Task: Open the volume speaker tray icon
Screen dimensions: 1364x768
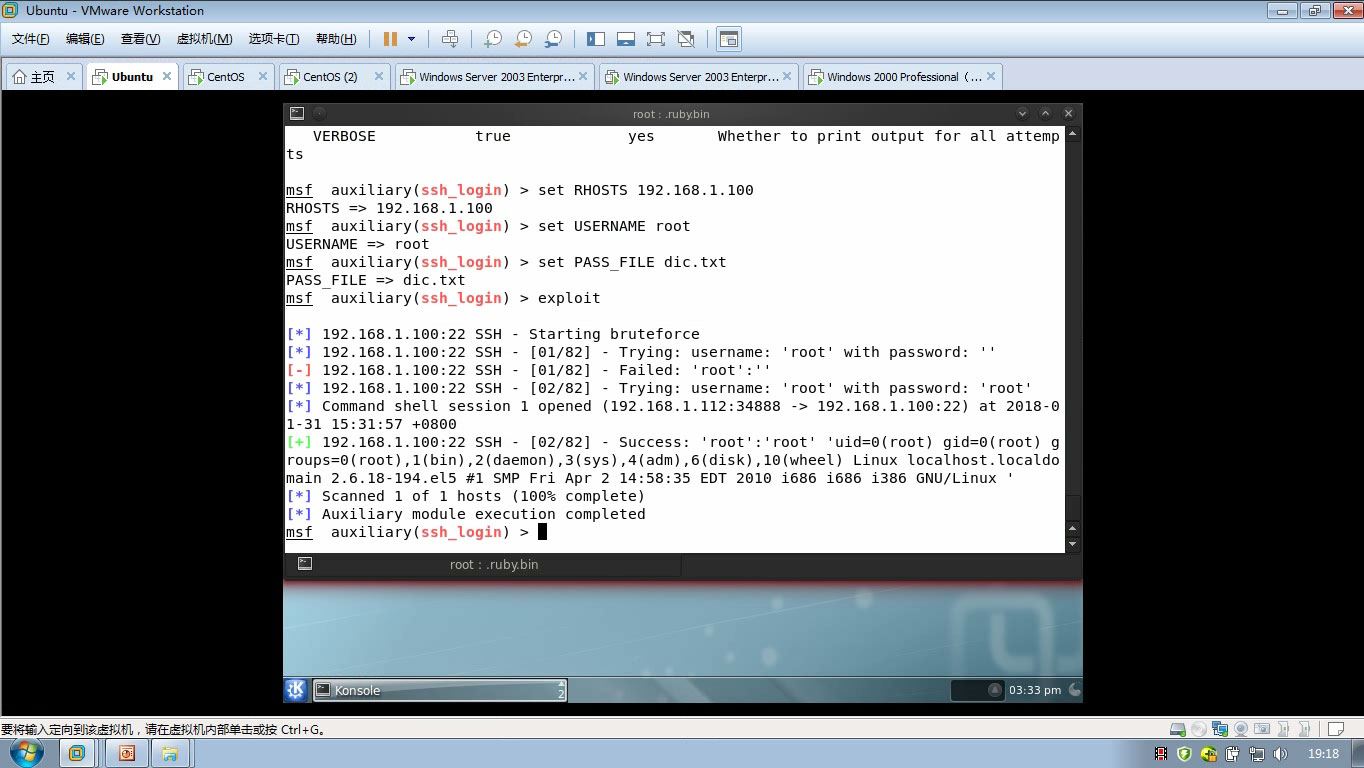Action: pyautogui.click(x=1281, y=754)
